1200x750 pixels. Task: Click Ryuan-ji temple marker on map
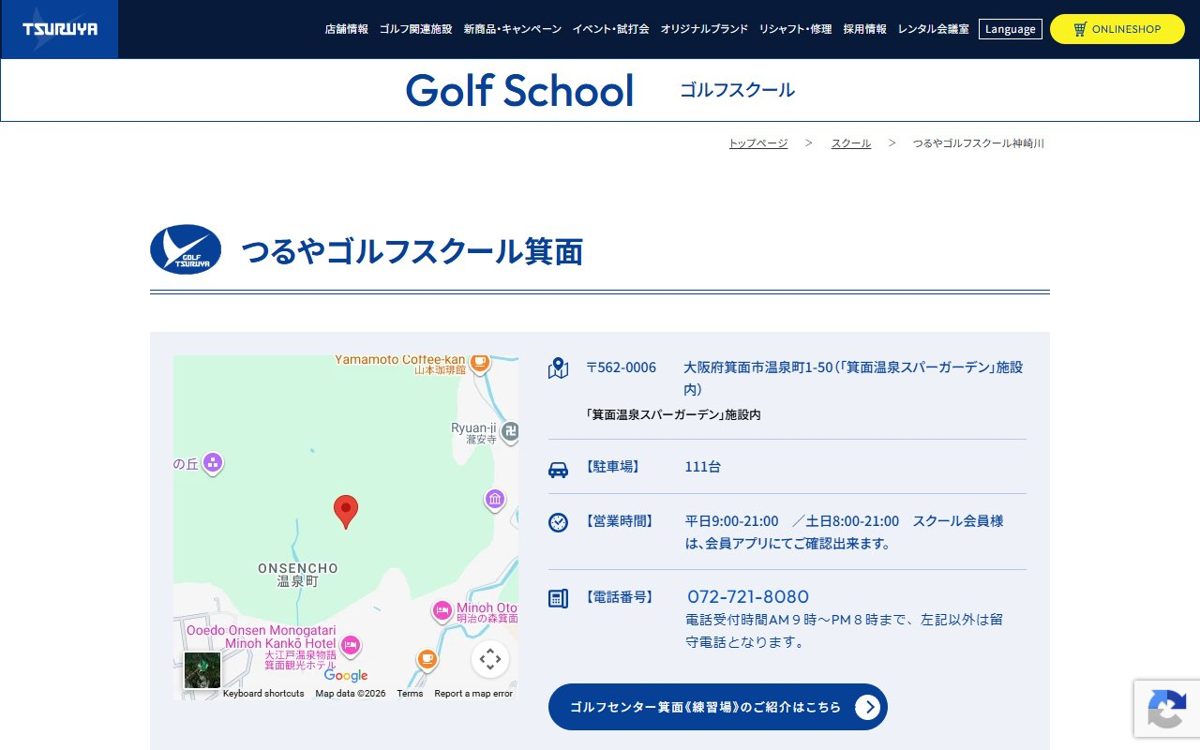510,432
